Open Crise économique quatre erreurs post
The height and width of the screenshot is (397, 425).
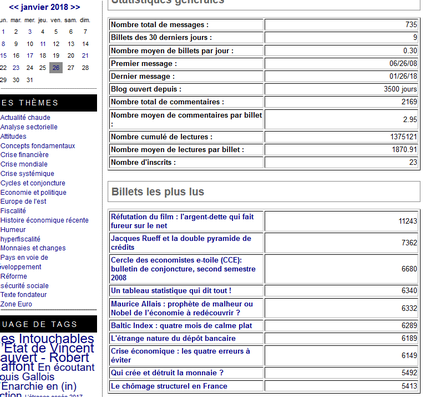180,355
